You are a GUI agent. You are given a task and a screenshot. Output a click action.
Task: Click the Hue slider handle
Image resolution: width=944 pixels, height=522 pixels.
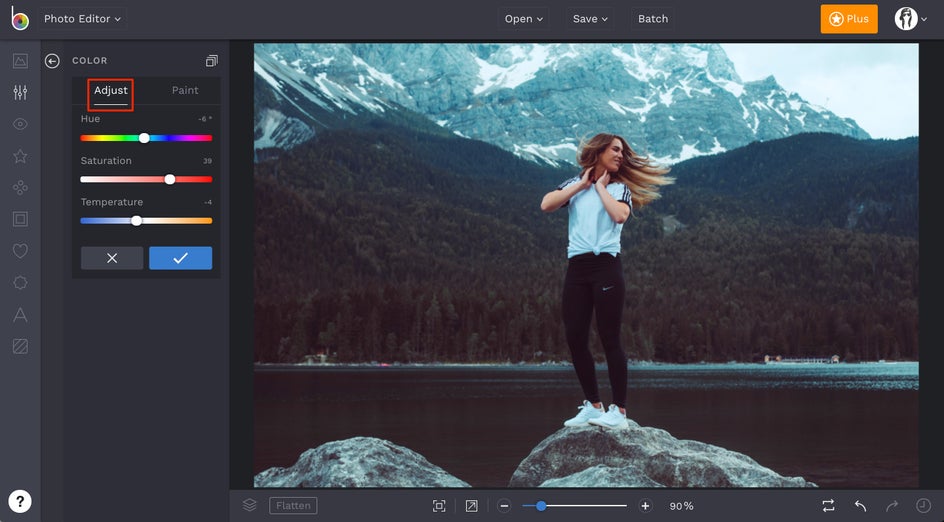coord(144,138)
